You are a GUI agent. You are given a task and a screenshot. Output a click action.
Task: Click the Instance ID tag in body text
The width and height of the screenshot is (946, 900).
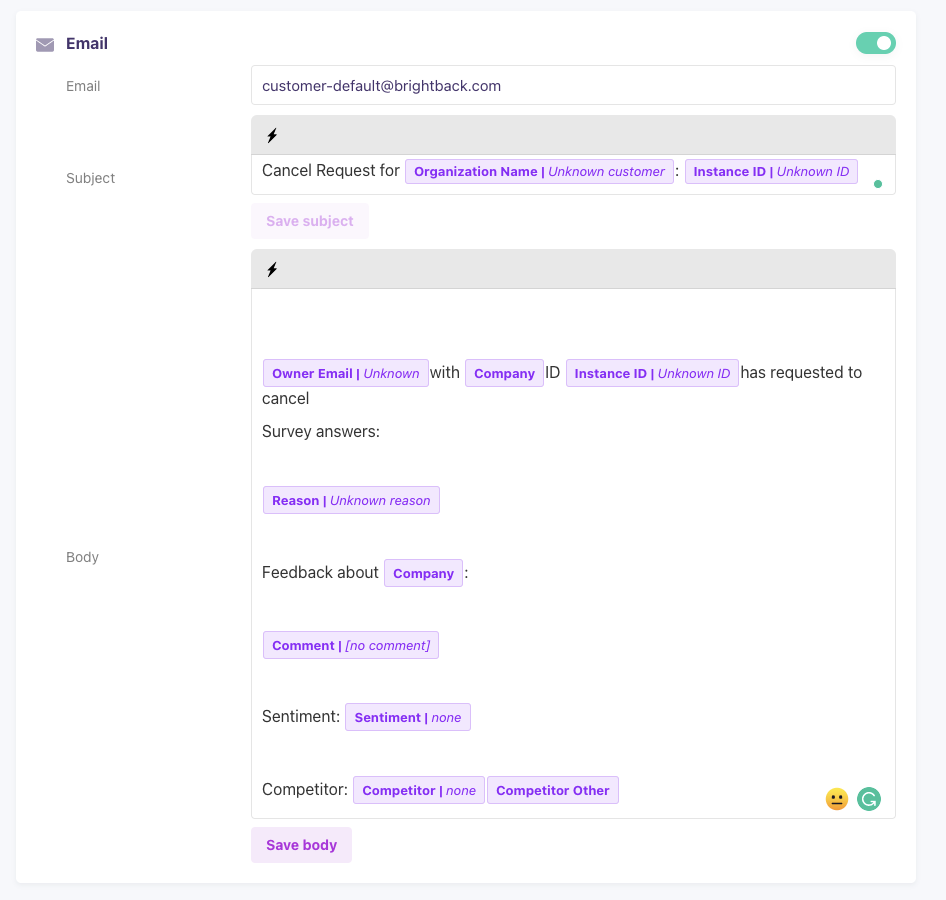652,373
